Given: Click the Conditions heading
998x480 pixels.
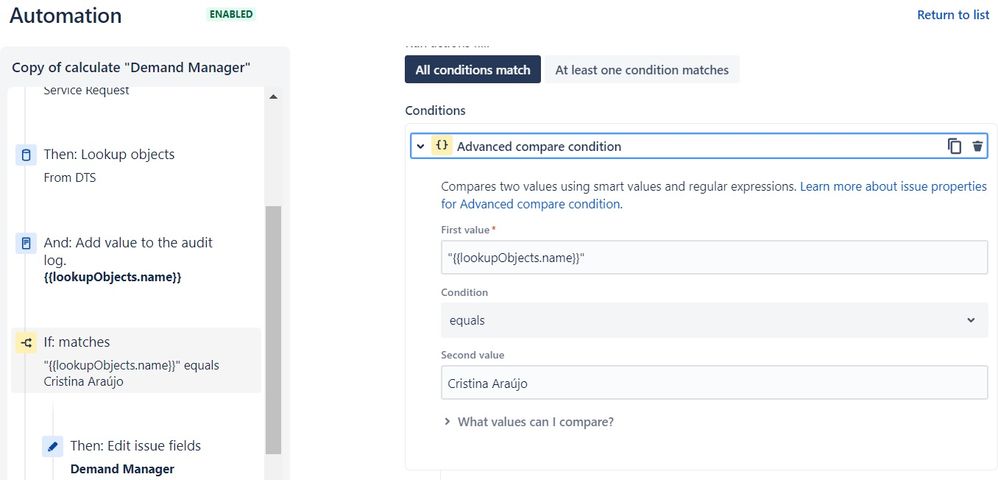Looking at the screenshot, I should (x=435, y=110).
